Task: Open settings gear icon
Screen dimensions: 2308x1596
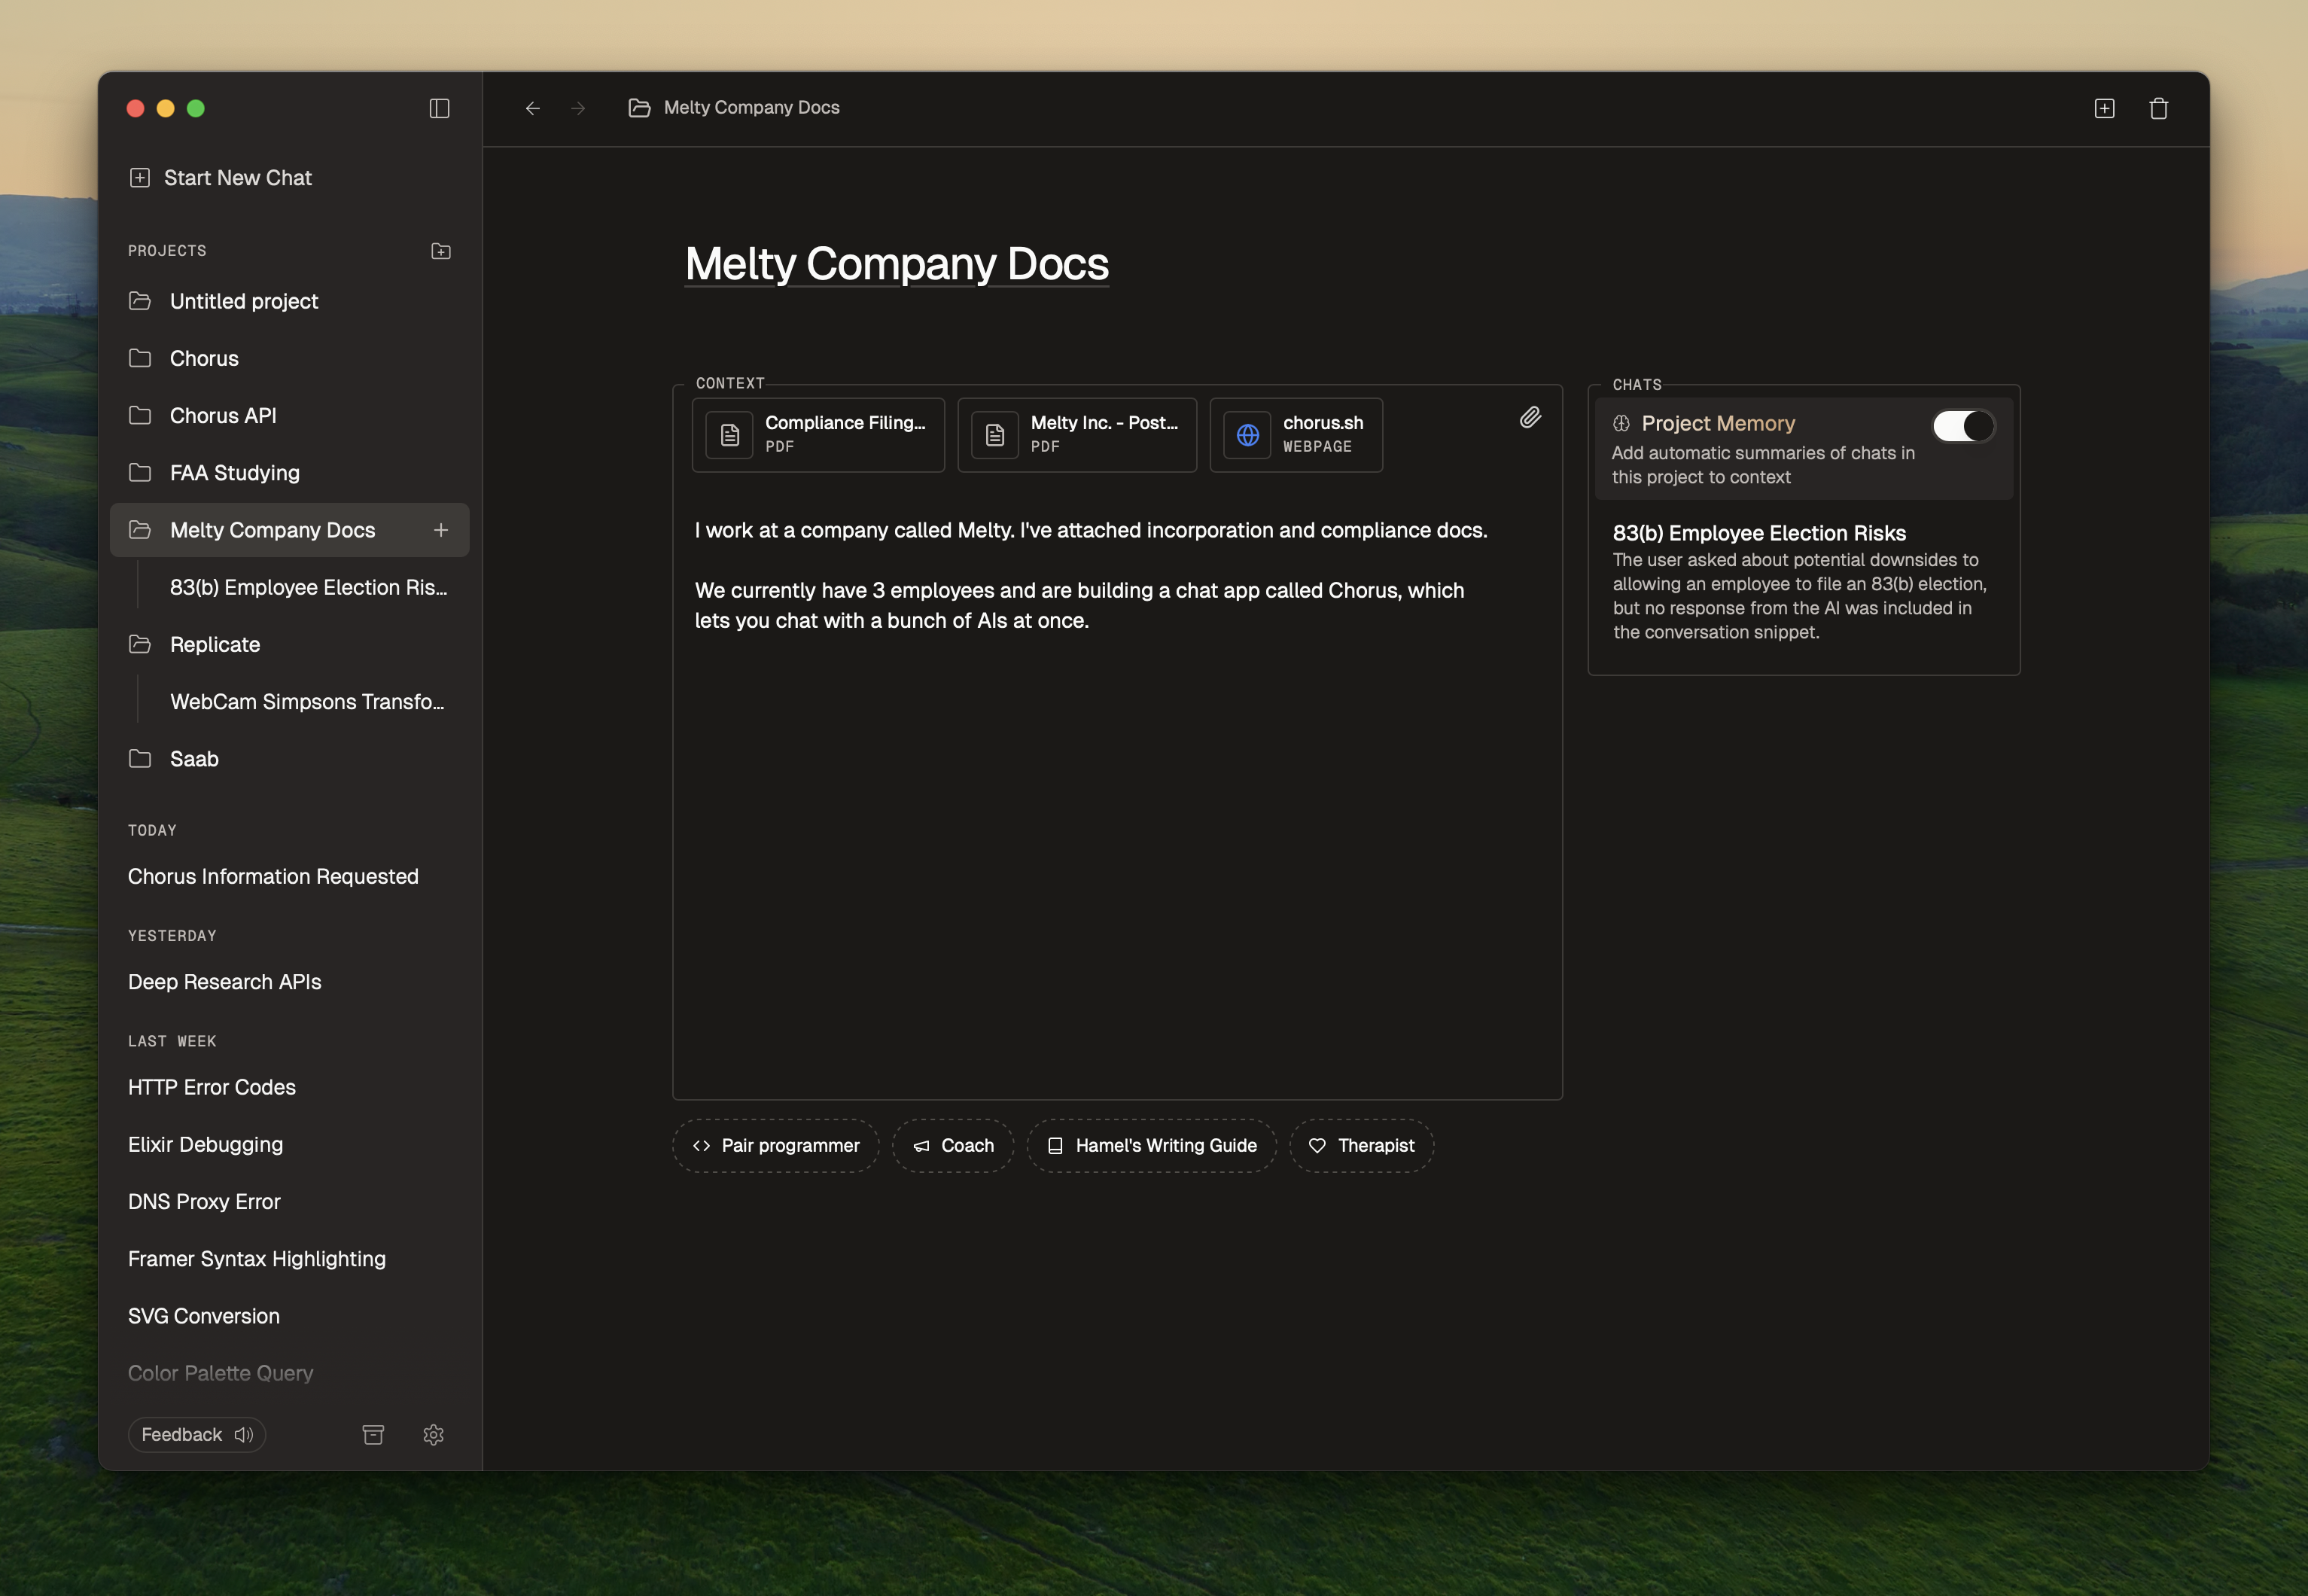Action: [x=433, y=1434]
